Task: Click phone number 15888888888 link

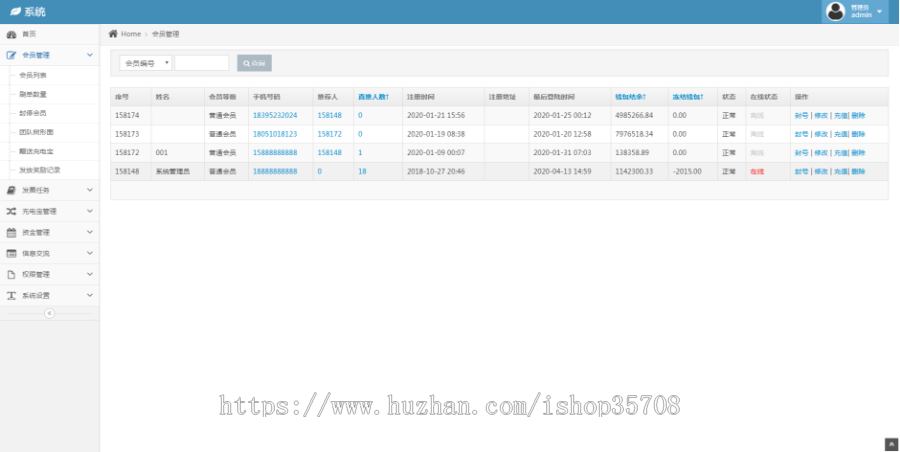Action: point(275,153)
